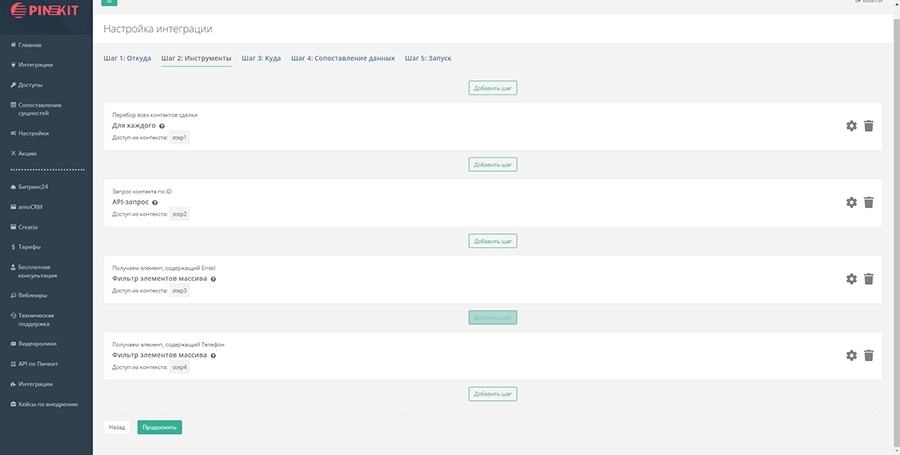
Task: Open gear settings for step4 Телефон filter
Action: pyautogui.click(x=851, y=355)
